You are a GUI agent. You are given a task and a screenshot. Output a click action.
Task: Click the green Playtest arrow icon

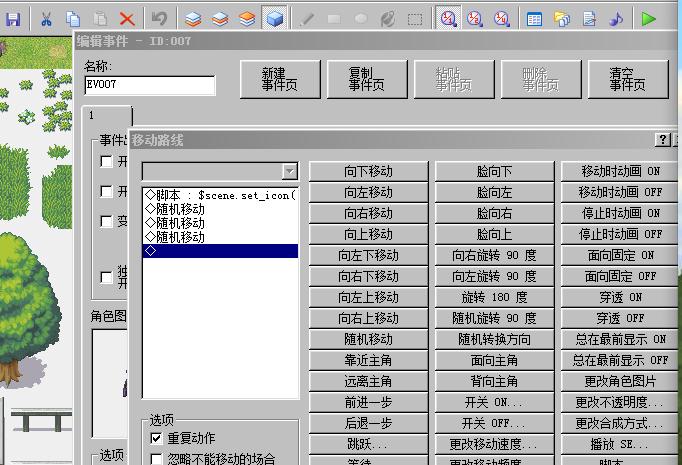[x=649, y=19]
